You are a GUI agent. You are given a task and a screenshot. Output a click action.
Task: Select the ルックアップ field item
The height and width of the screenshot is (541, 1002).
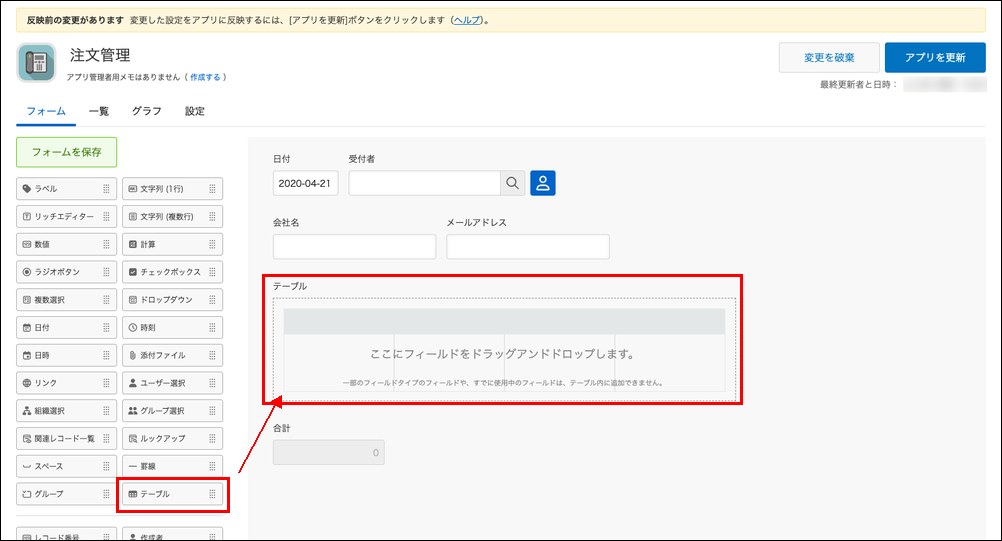tap(173, 439)
